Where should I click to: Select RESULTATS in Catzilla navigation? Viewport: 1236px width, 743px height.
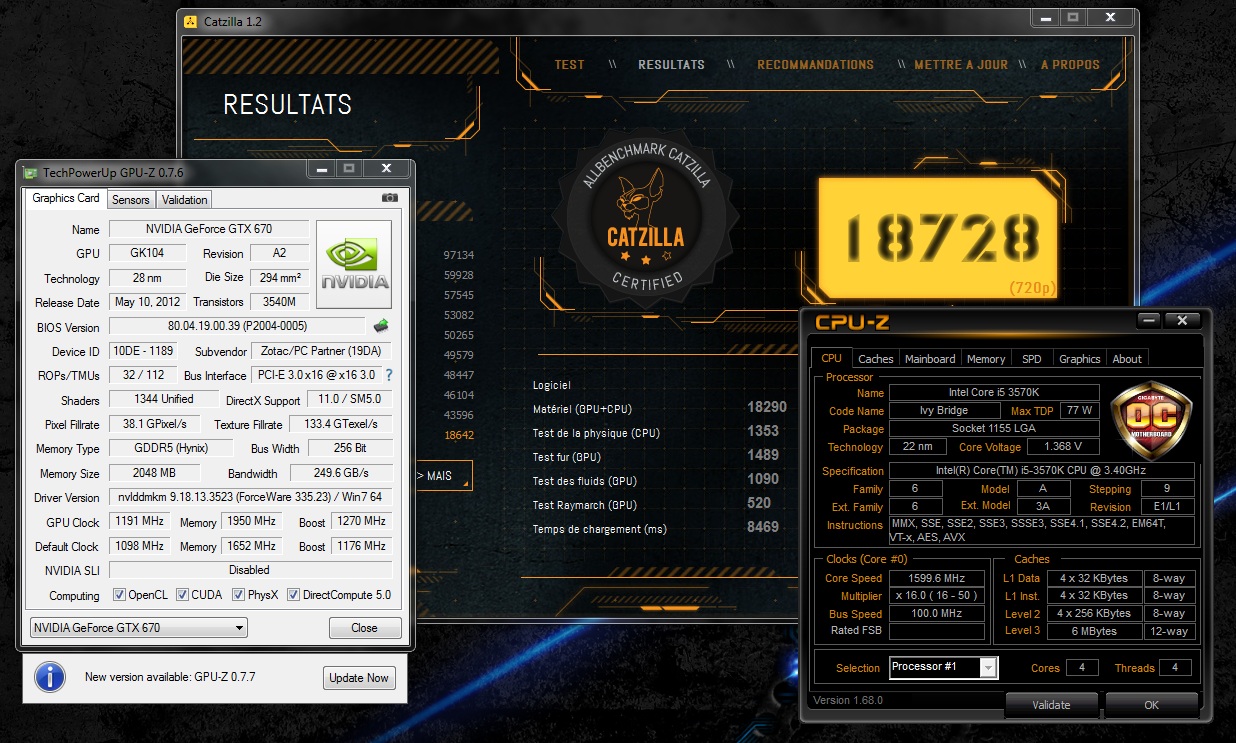coord(672,65)
